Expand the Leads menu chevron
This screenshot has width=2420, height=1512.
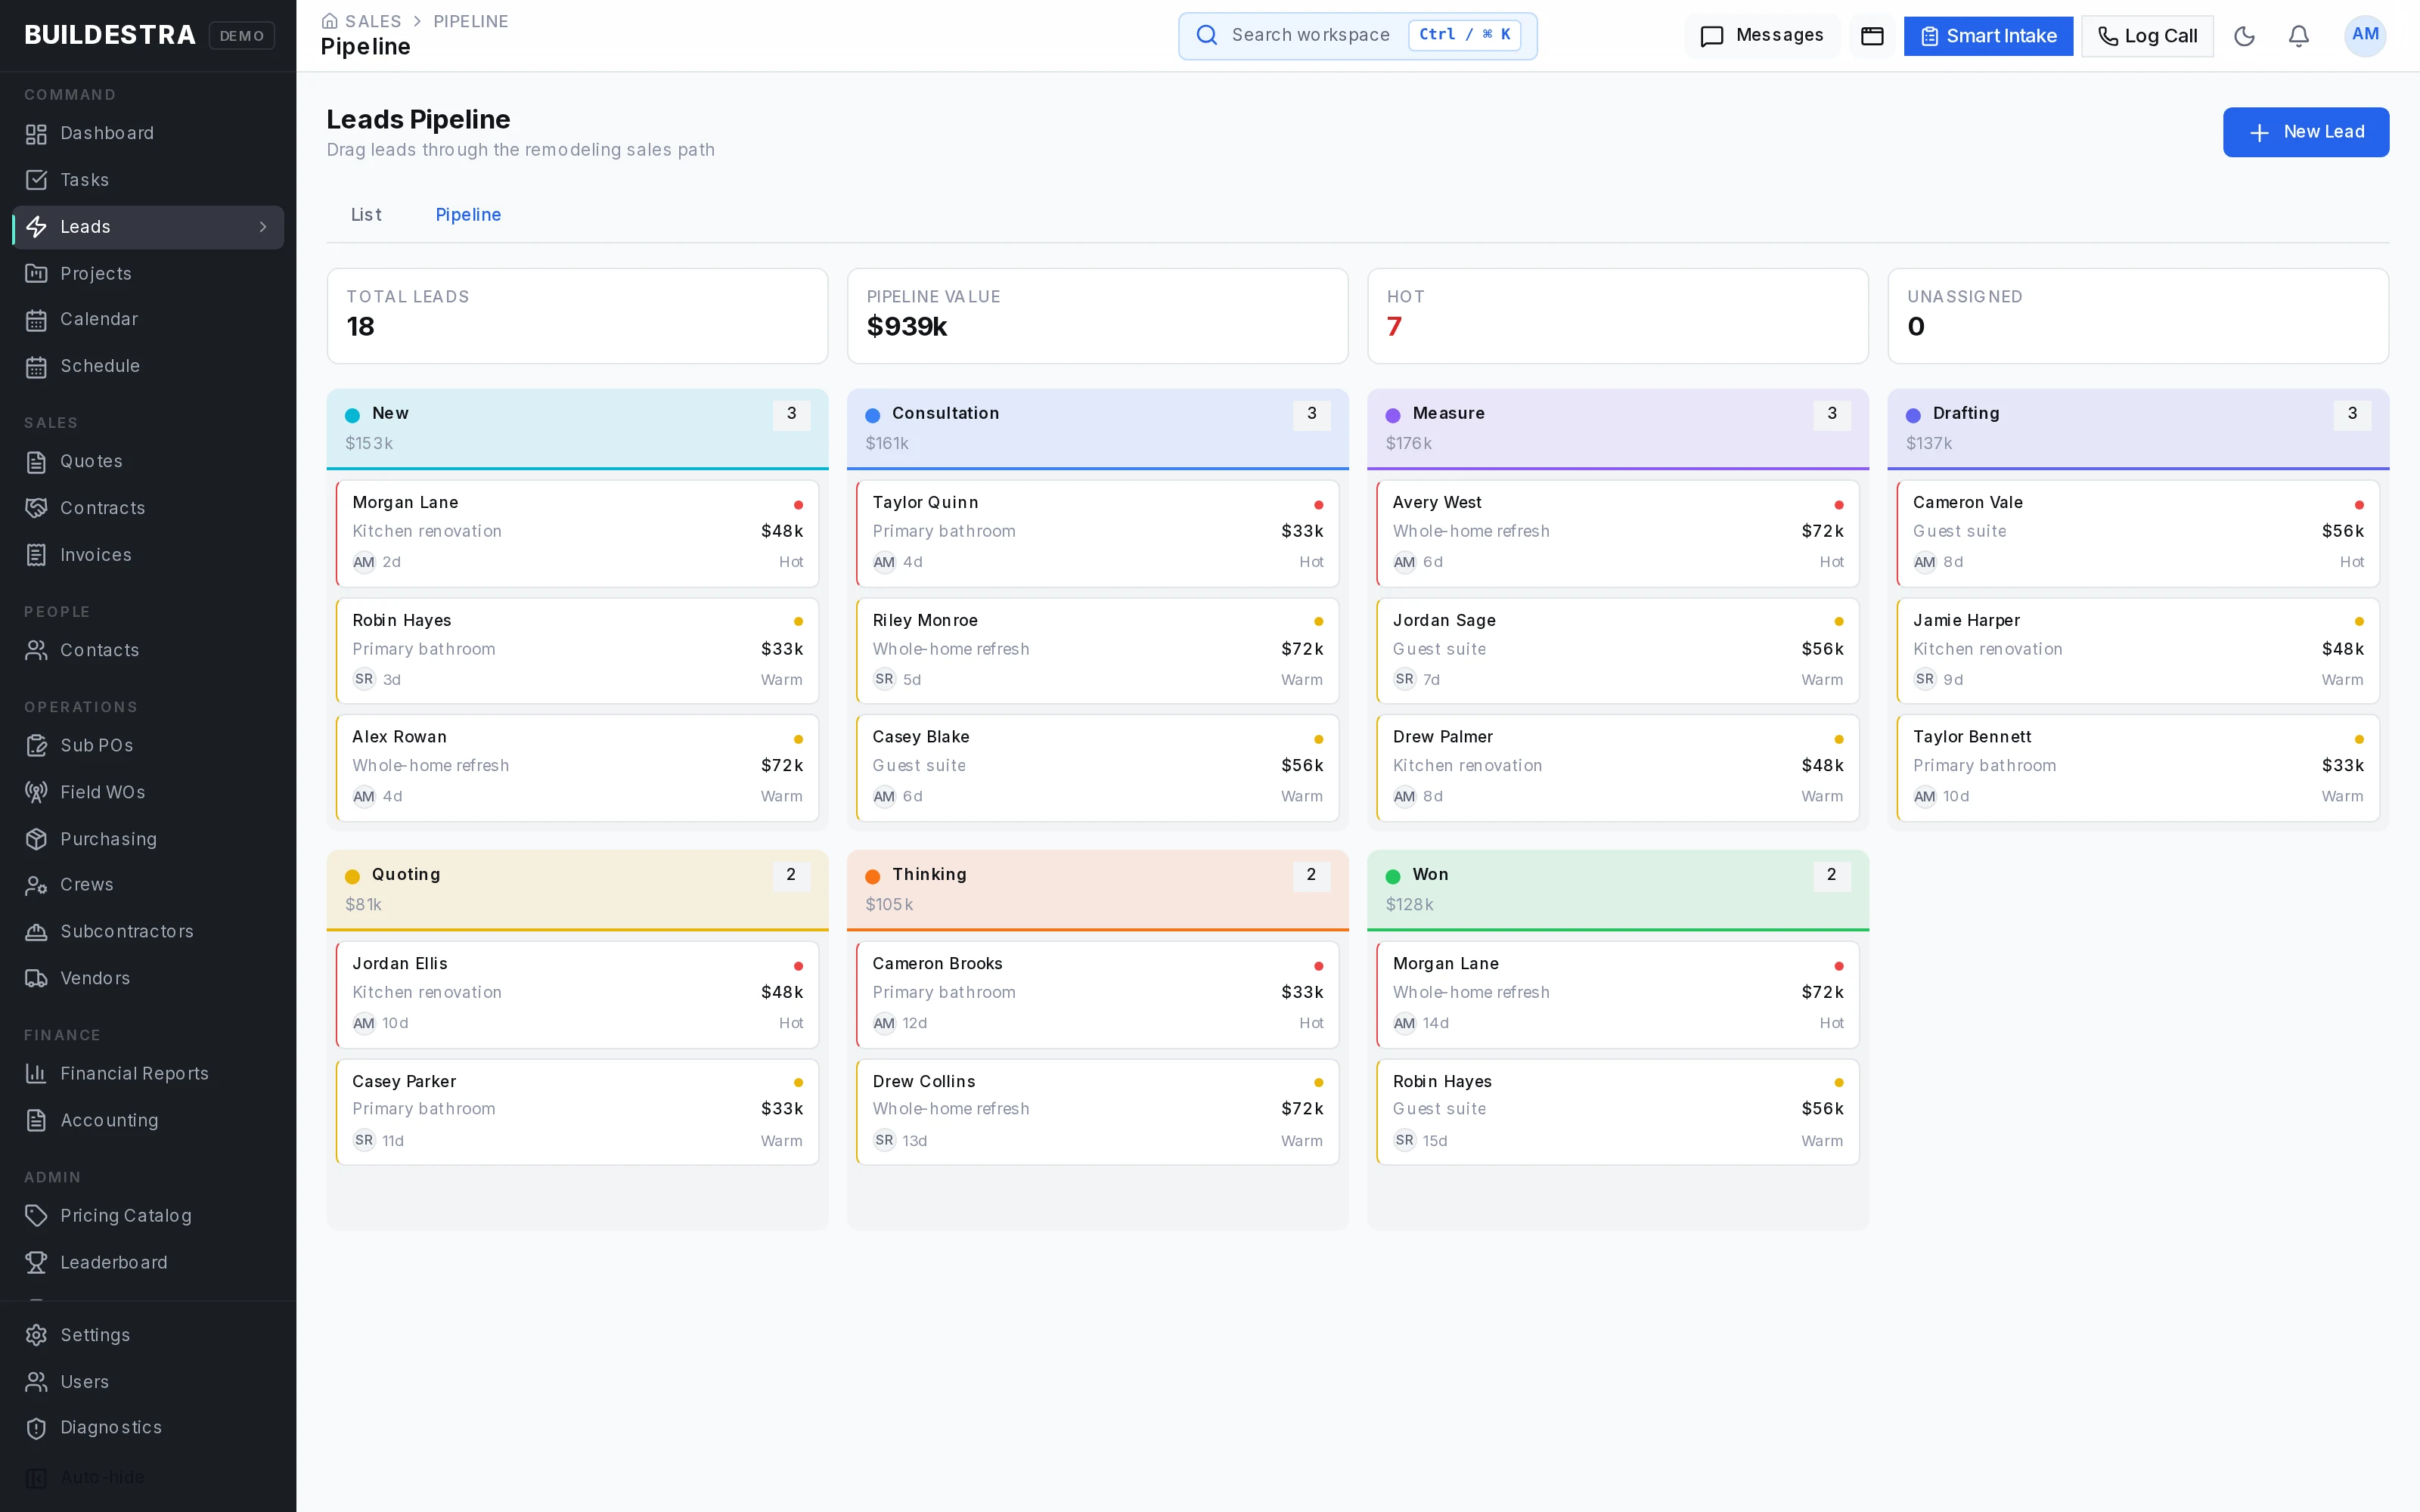[x=263, y=227]
